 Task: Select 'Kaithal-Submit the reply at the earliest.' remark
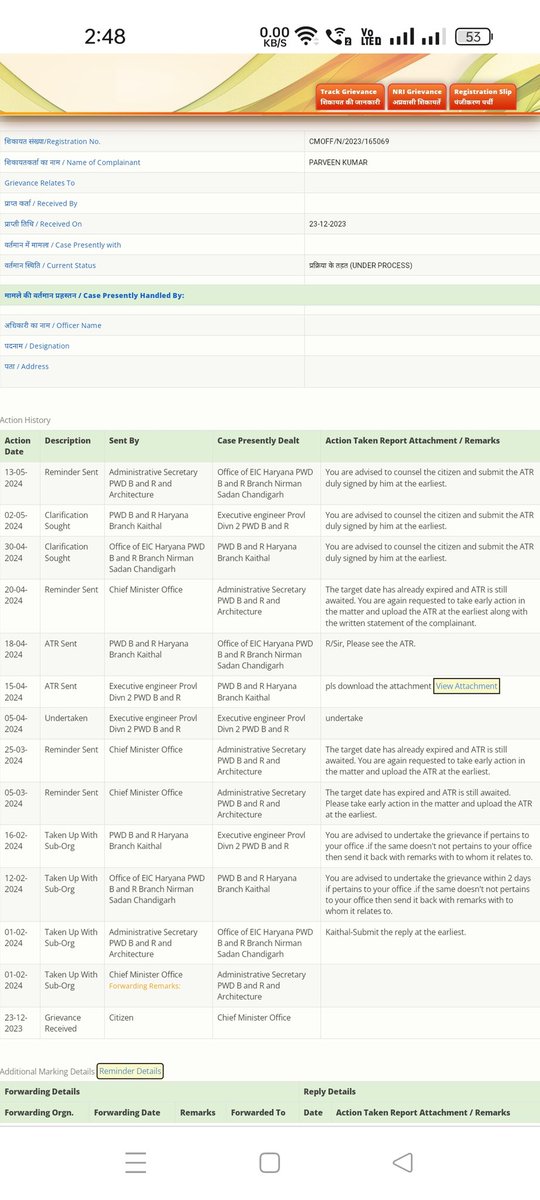pos(395,932)
